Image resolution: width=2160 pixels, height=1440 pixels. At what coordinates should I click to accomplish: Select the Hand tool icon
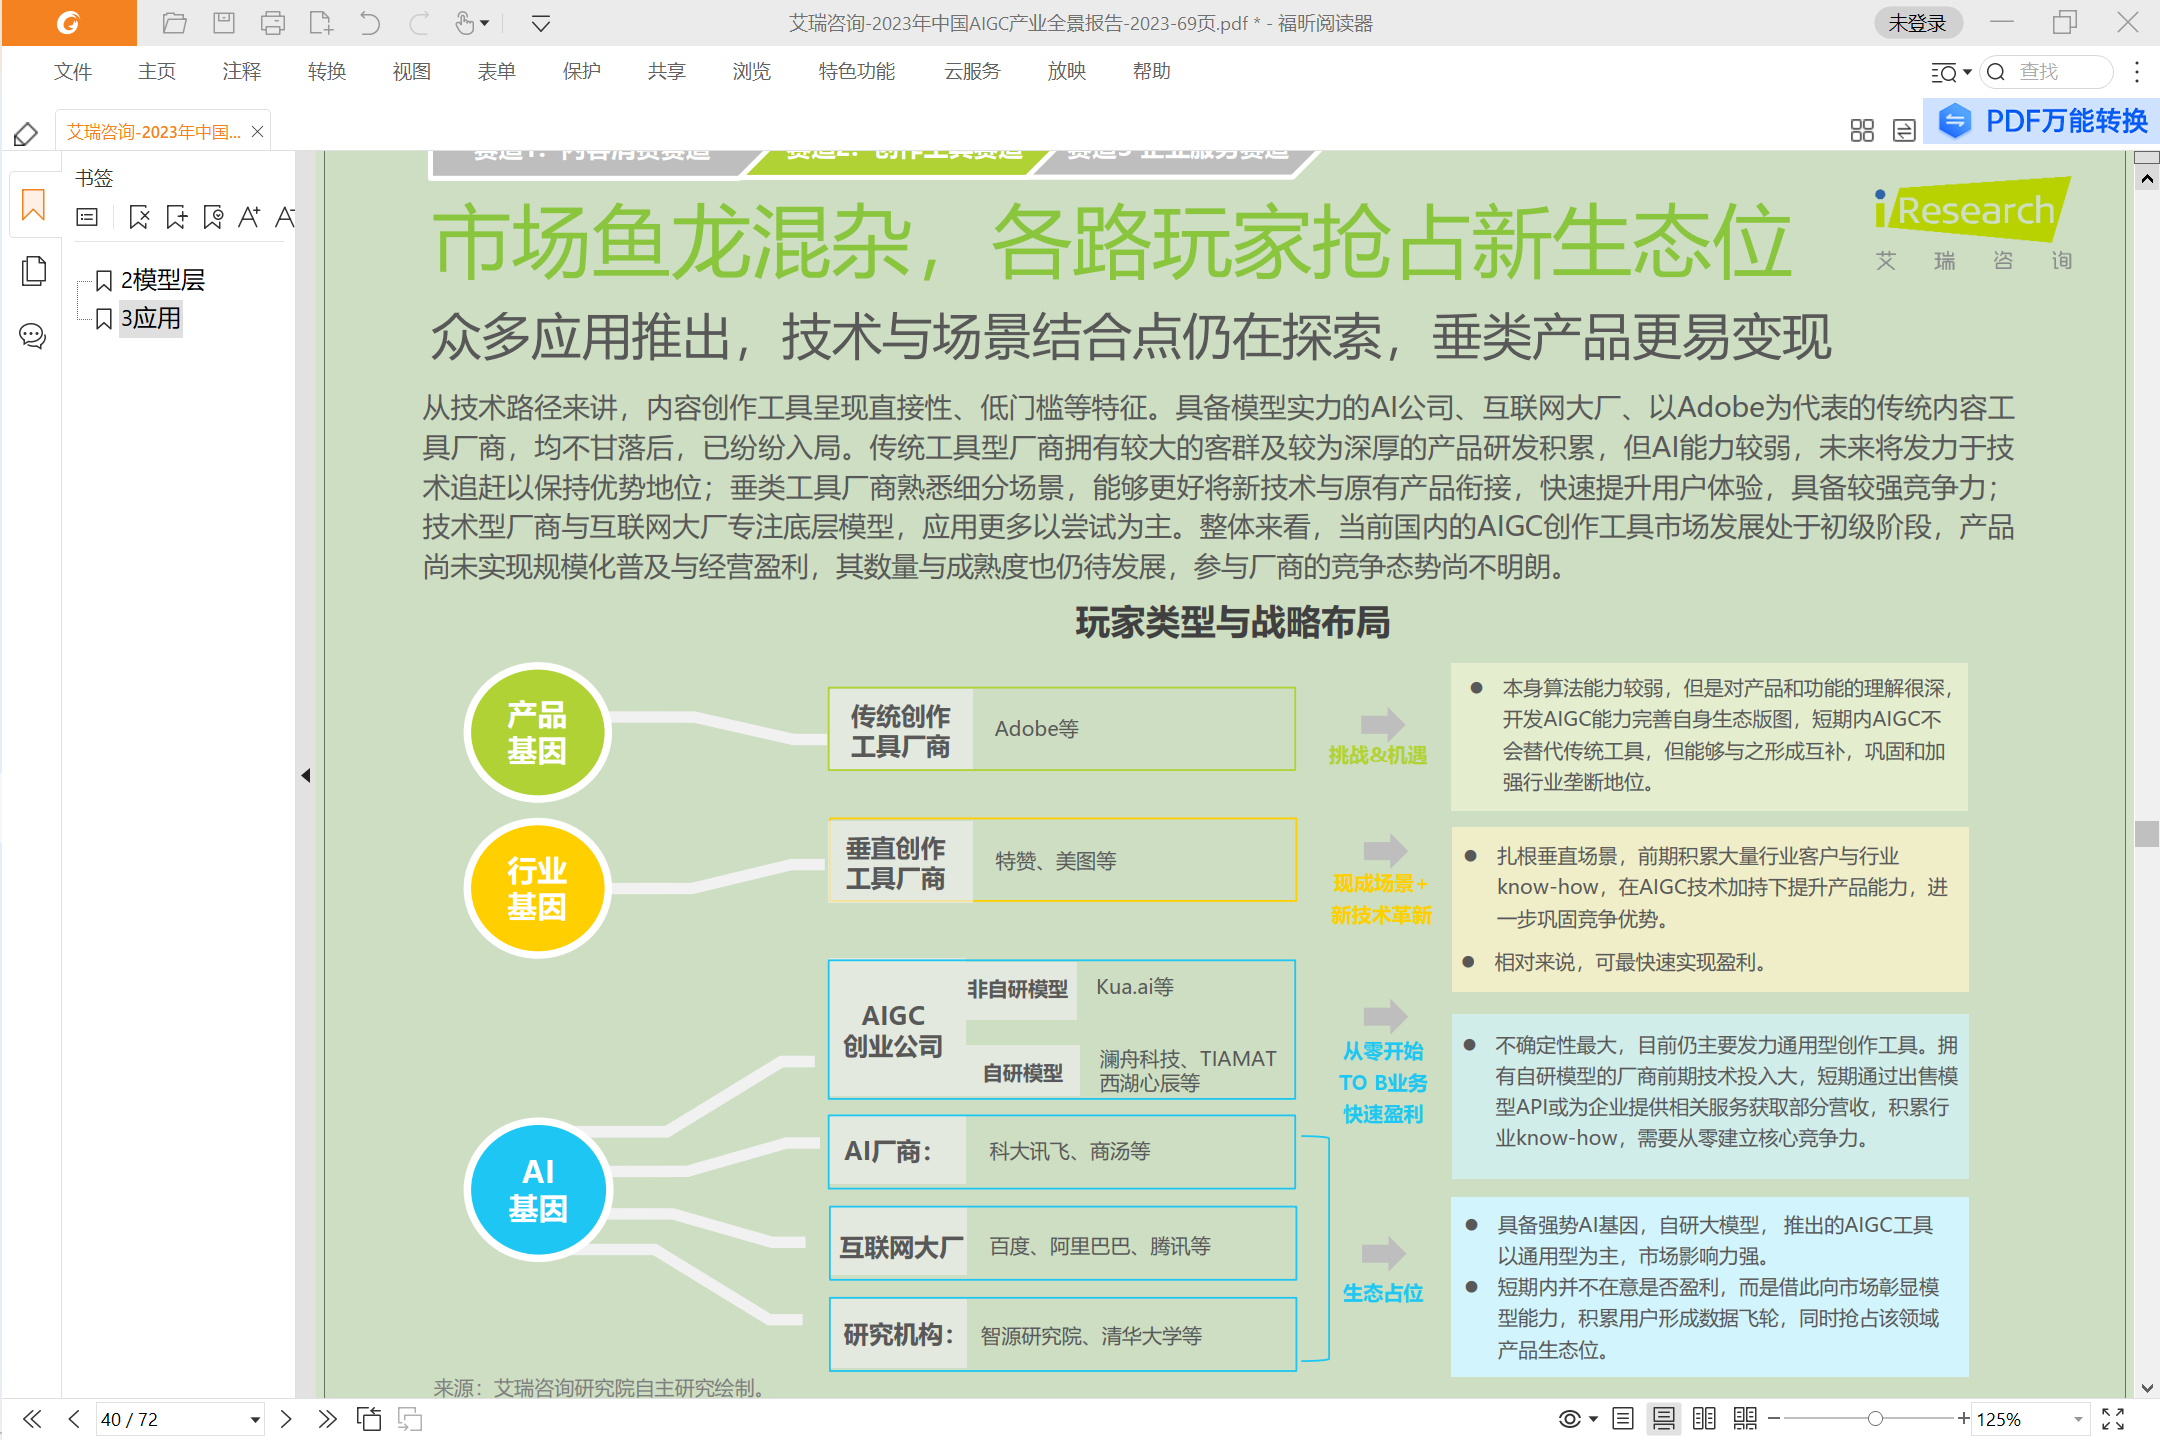click(x=465, y=22)
